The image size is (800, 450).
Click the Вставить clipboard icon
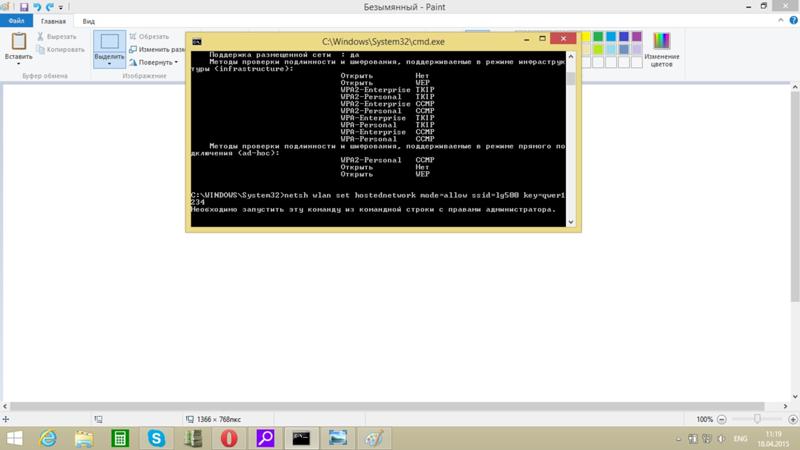pyautogui.click(x=19, y=41)
